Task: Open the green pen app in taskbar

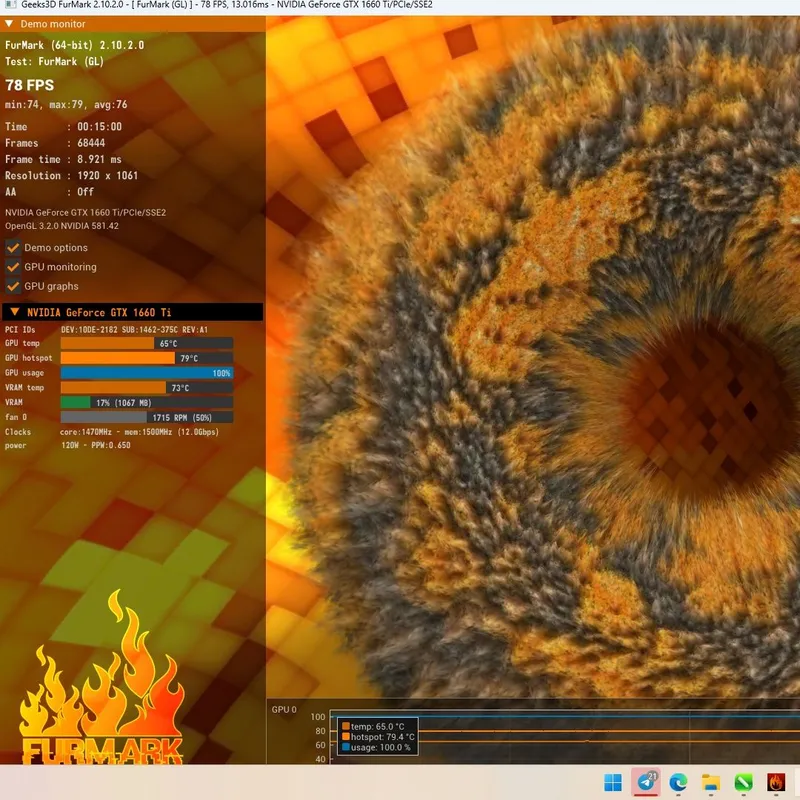Action: tap(743, 782)
